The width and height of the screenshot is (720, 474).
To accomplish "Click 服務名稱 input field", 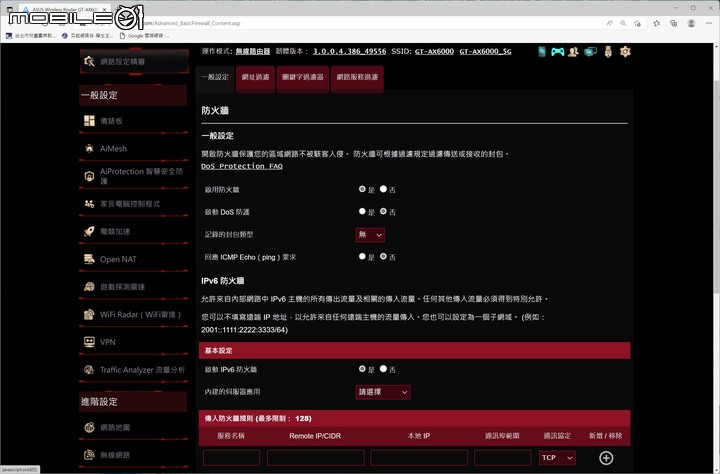I will pyautogui.click(x=231, y=458).
